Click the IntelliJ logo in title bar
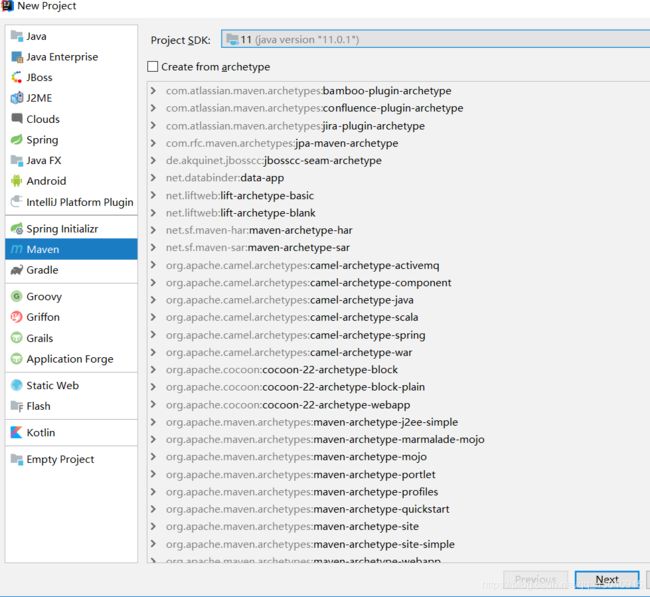 click(7, 6)
